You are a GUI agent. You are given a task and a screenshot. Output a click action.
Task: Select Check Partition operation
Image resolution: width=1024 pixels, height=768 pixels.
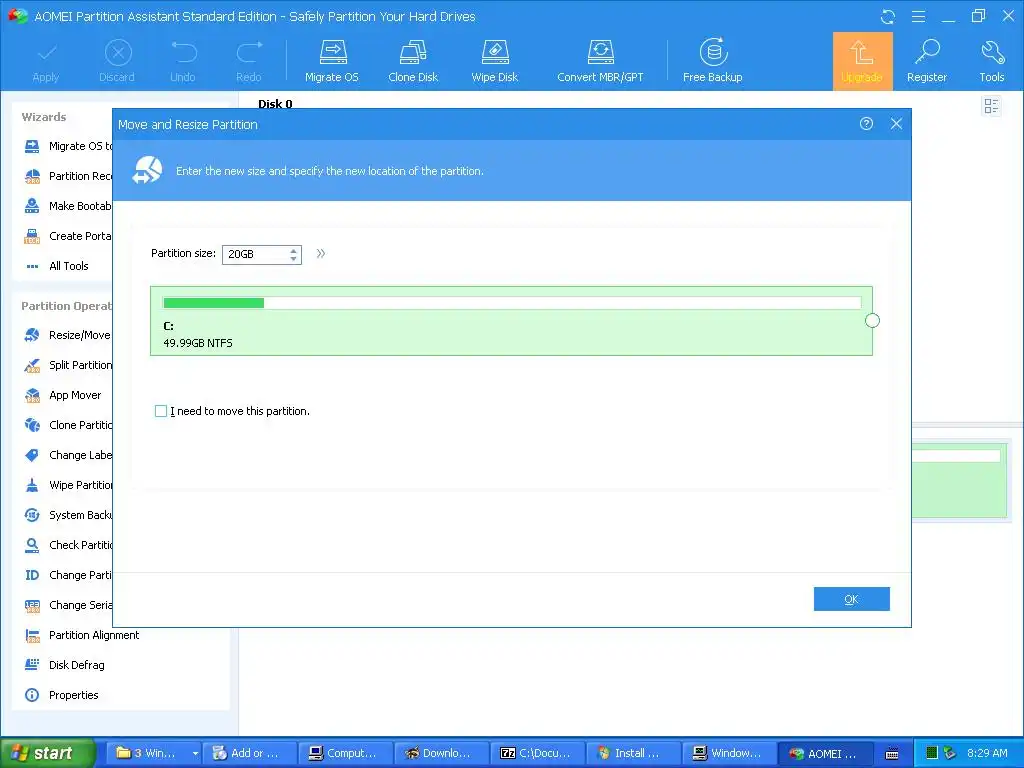[68, 545]
